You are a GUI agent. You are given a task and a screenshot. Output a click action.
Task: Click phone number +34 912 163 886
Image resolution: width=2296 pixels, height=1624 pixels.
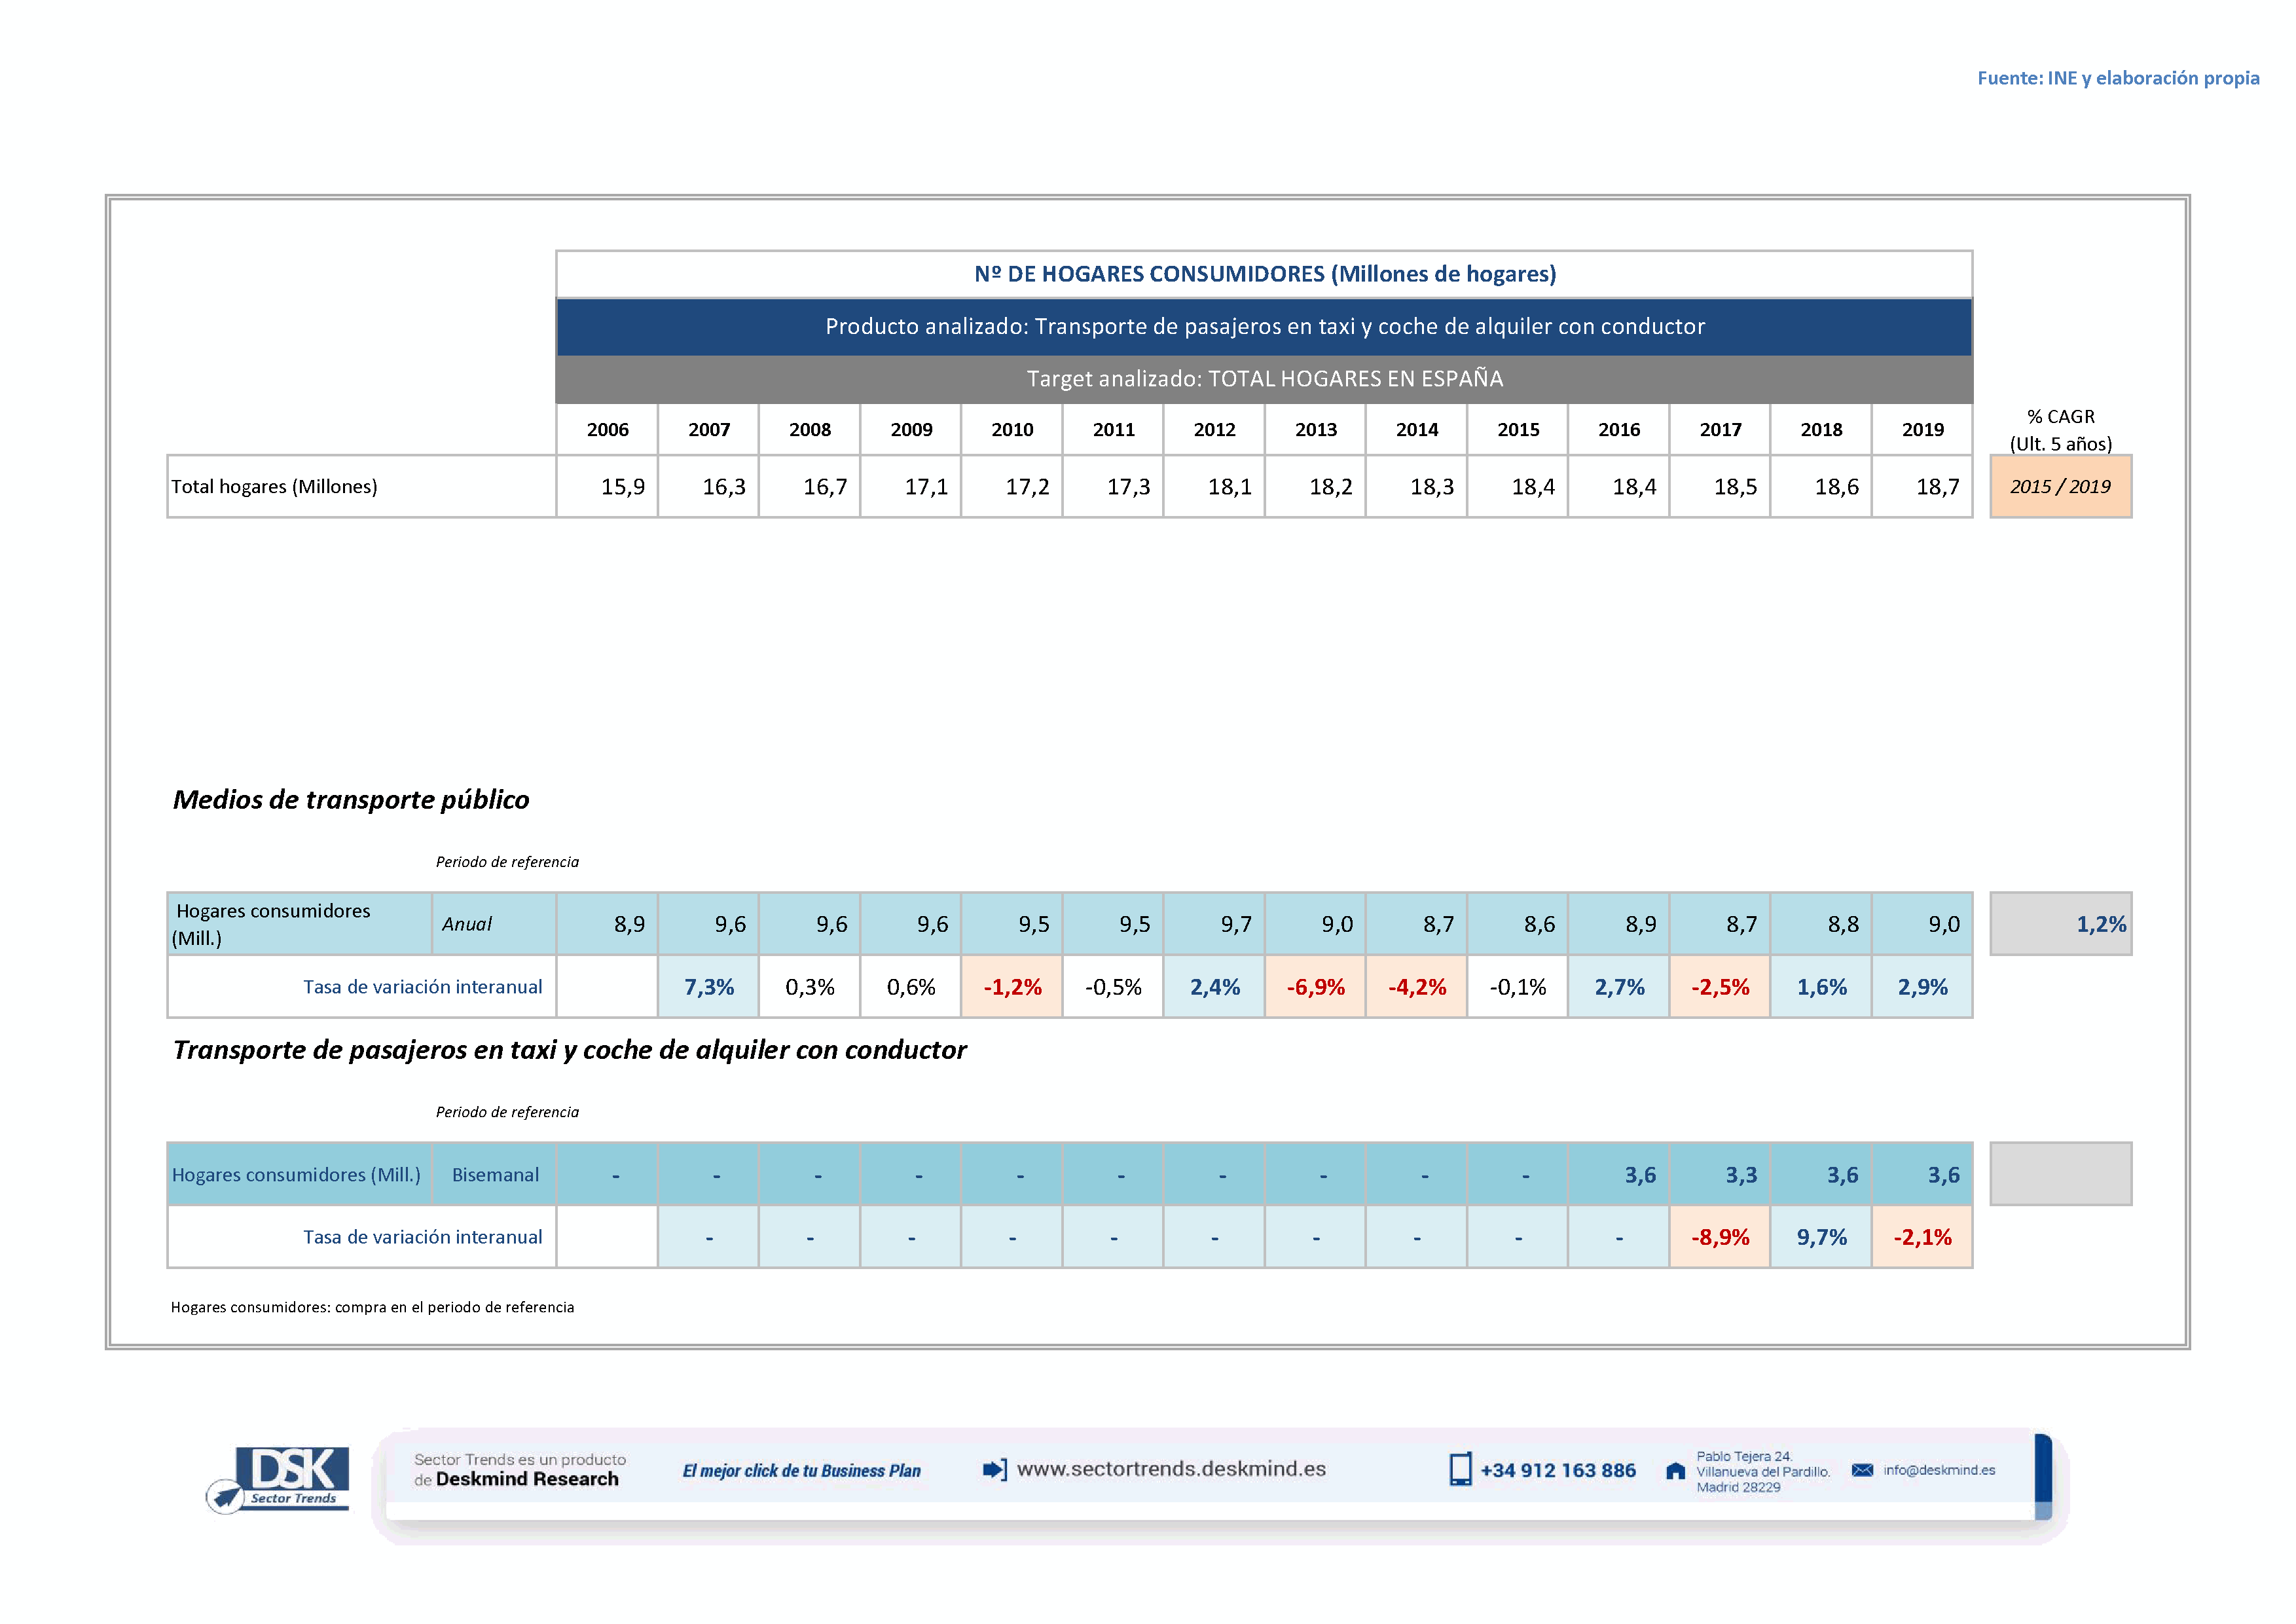[1558, 1470]
